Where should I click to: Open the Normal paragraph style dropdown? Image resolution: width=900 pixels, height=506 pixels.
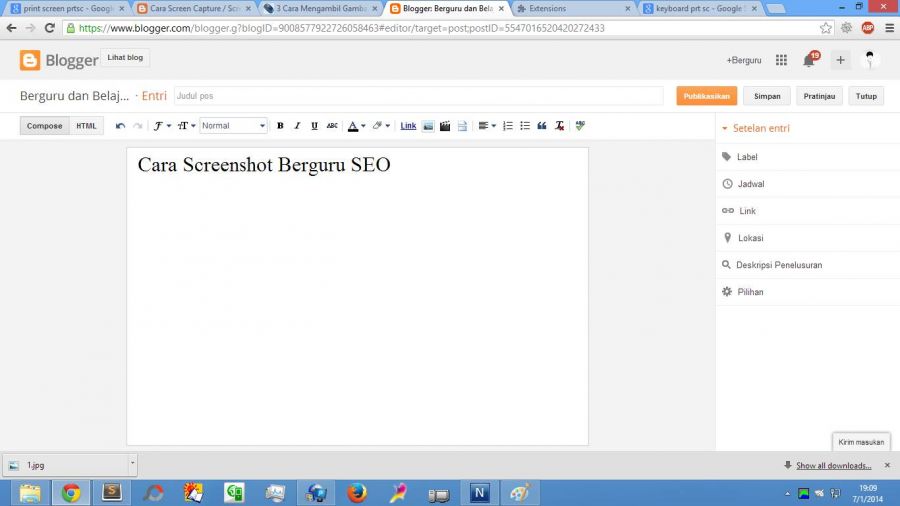click(233, 126)
